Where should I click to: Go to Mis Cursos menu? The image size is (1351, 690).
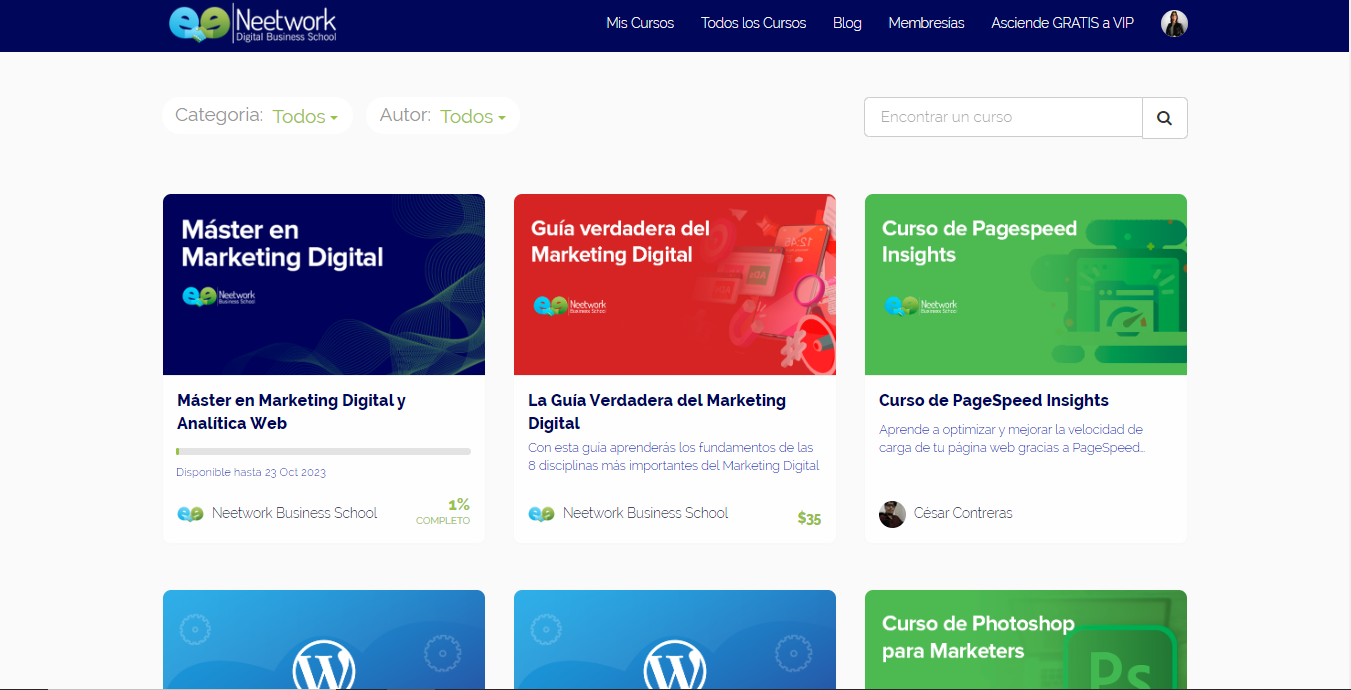click(640, 23)
